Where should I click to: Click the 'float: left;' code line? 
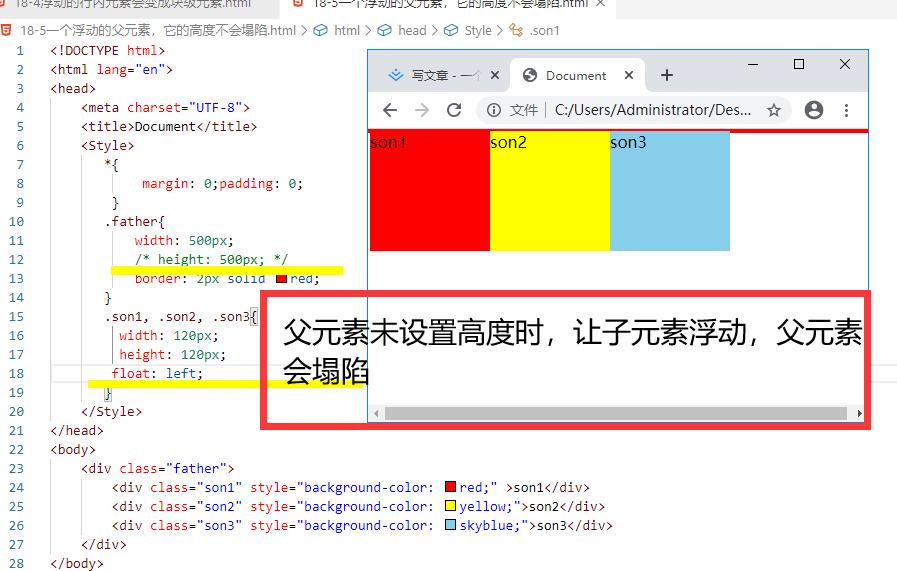(157, 374)
